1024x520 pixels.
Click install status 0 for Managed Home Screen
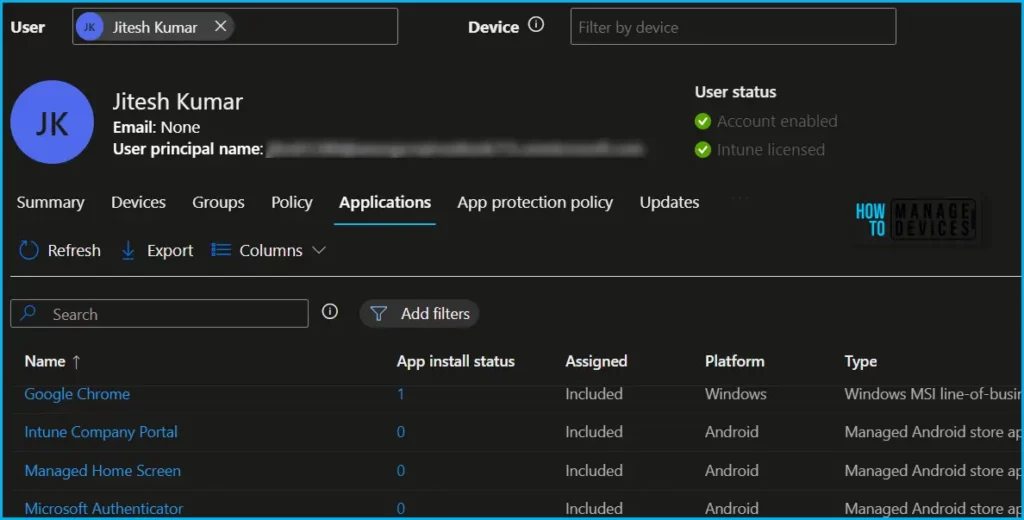pos(401,470)
